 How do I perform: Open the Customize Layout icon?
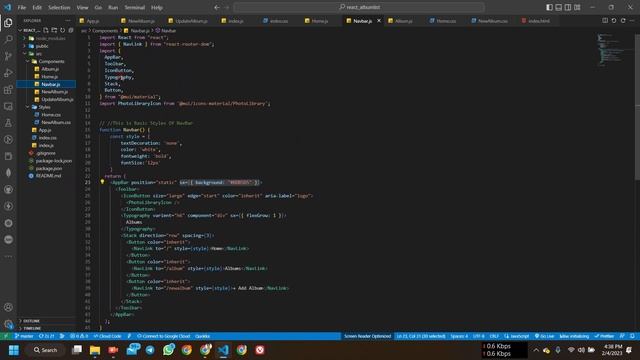pyautogui.click(x=577, y=7)
